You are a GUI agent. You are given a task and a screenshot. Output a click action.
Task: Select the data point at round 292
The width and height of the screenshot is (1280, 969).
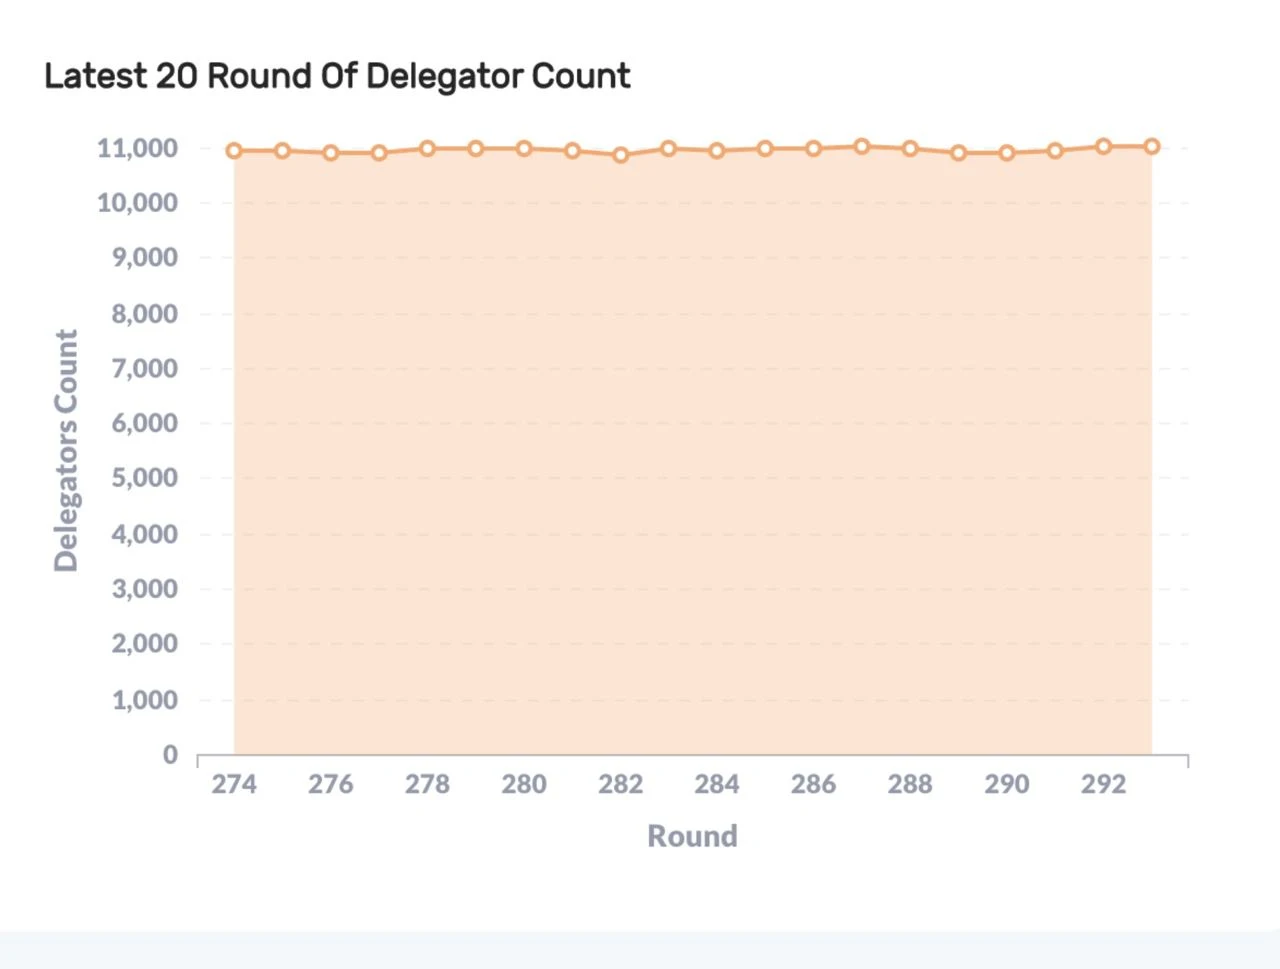[1104, 146]
